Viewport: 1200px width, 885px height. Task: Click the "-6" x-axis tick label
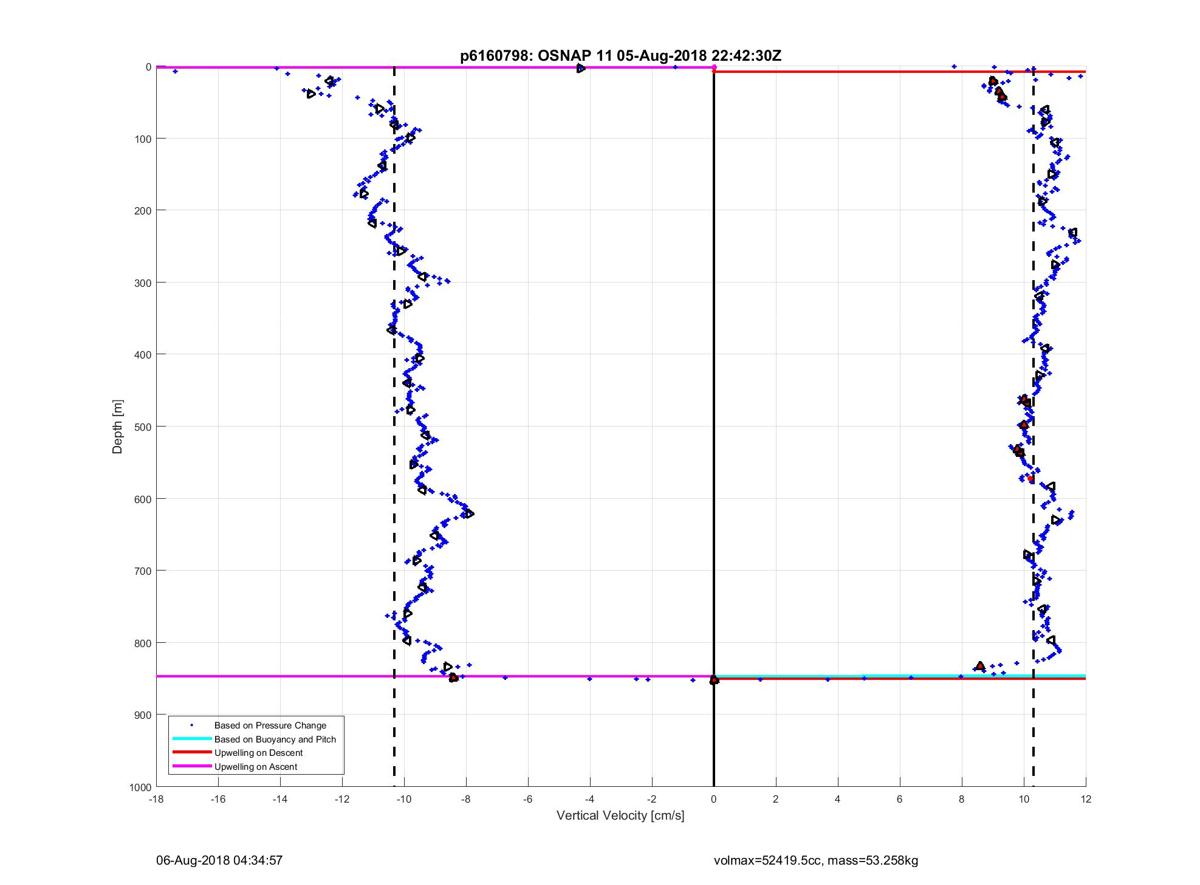pos(527,799)
